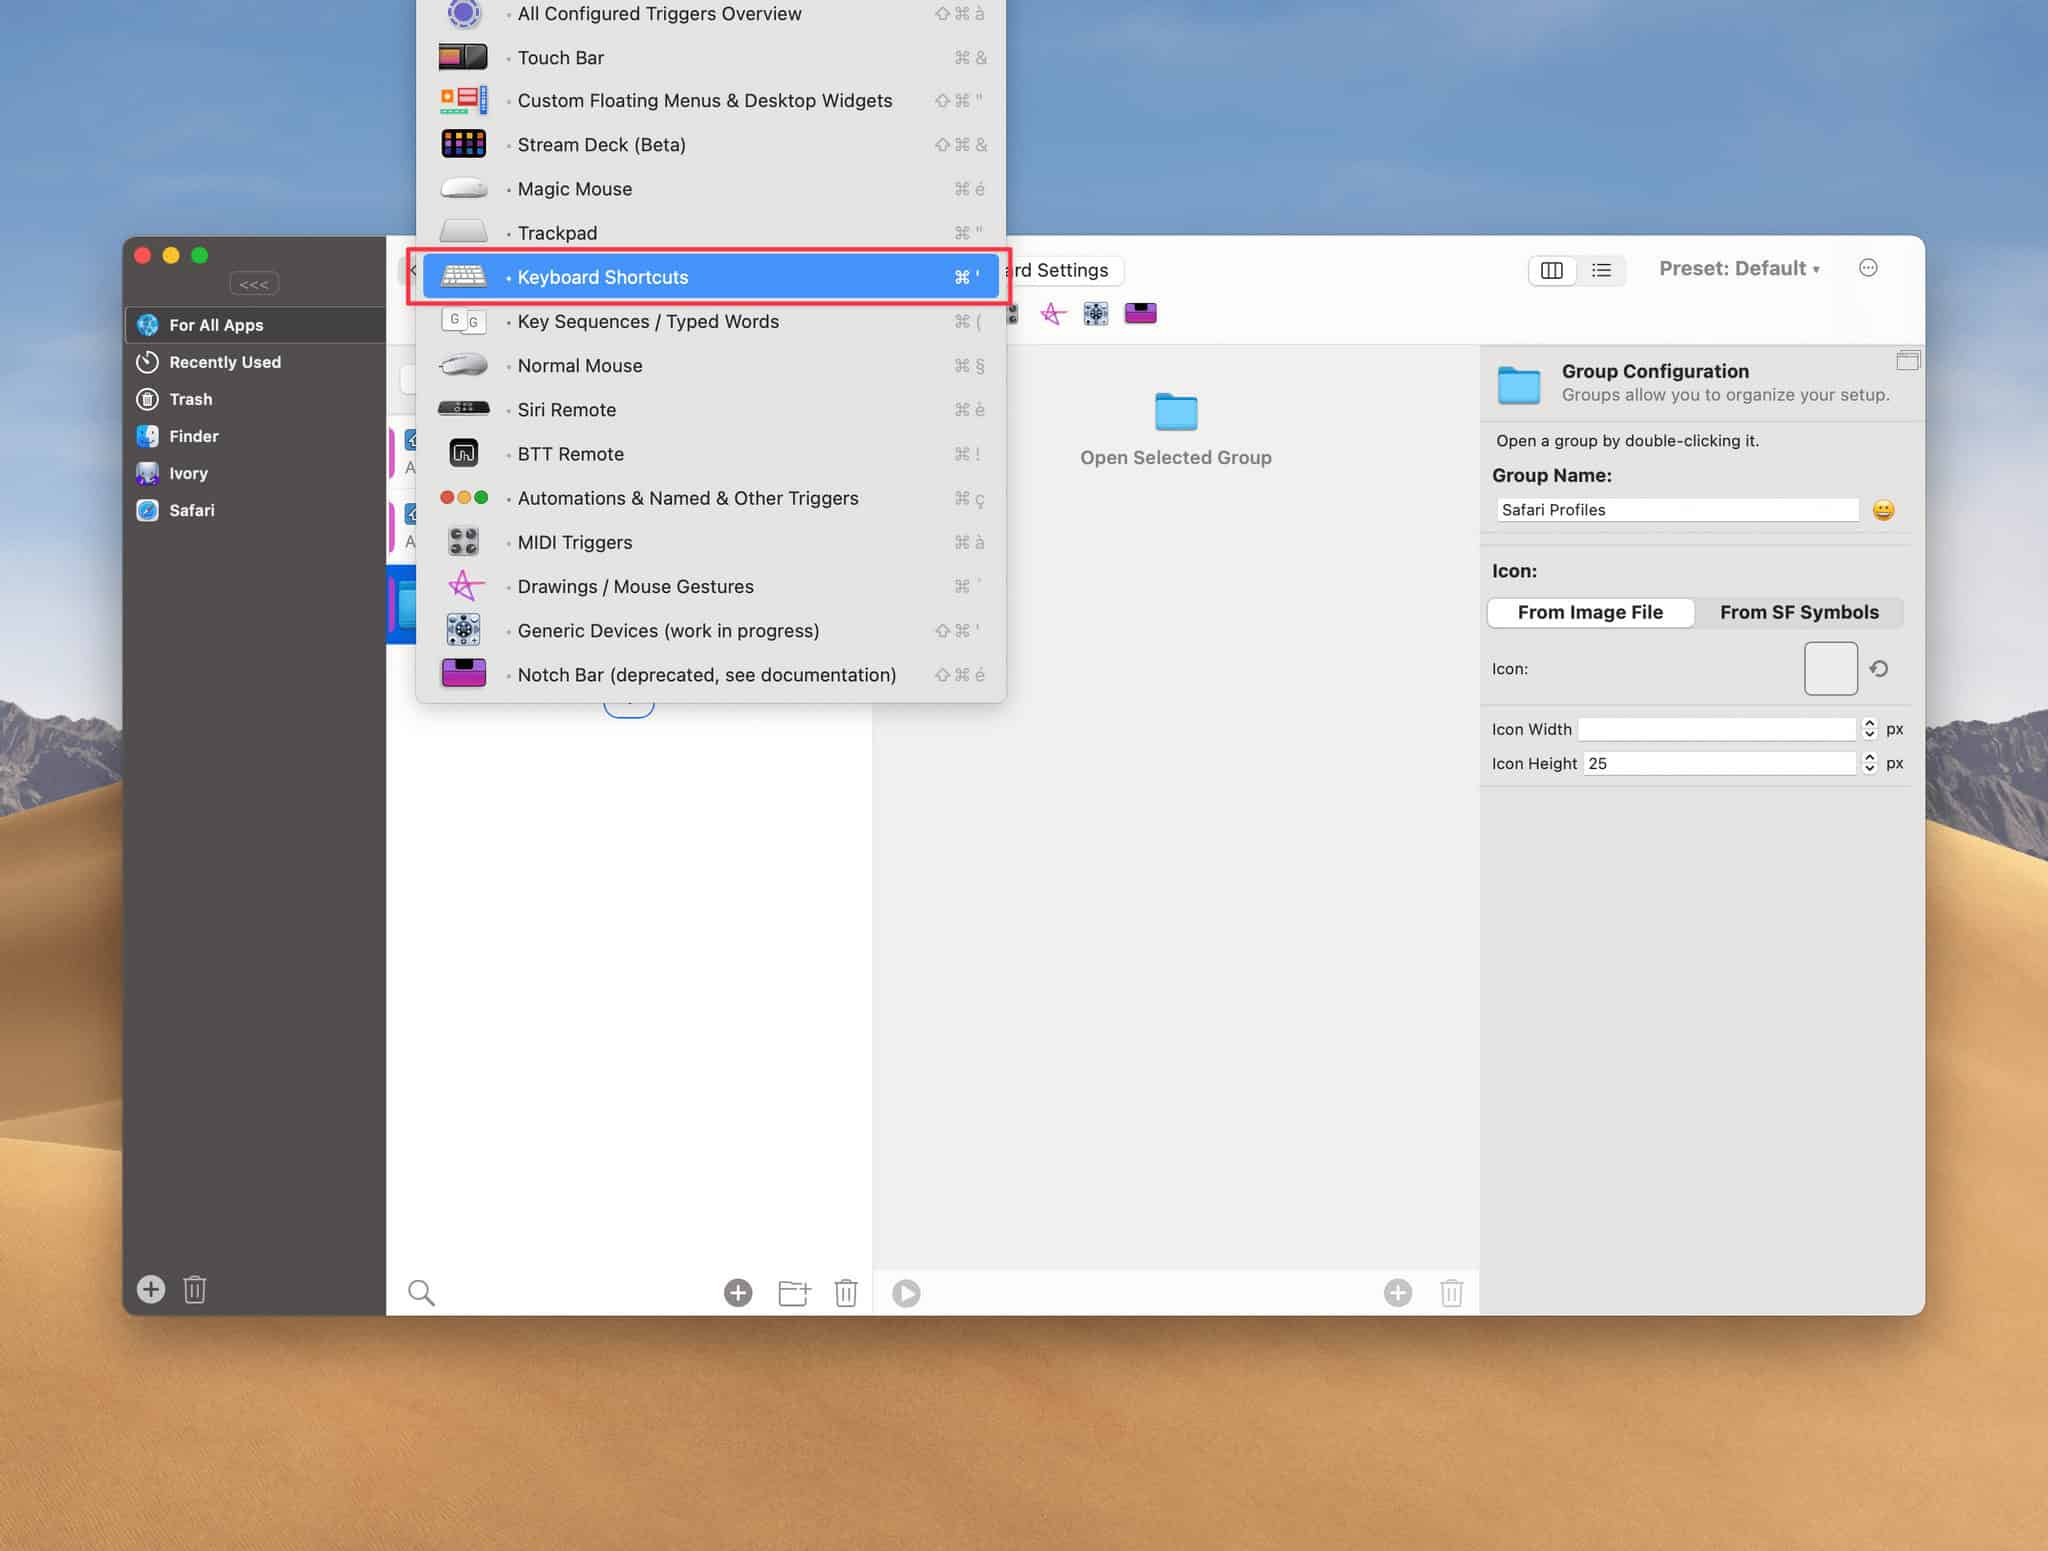2048x1551 pixels.
Task: Reset icon with circular arrow
Action: click(x=1879, y=668)
